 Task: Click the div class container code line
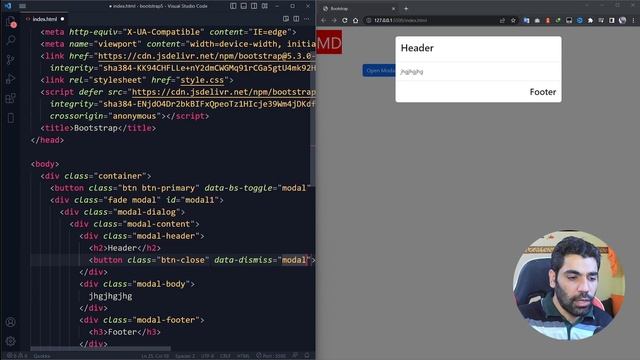point(96,176)
